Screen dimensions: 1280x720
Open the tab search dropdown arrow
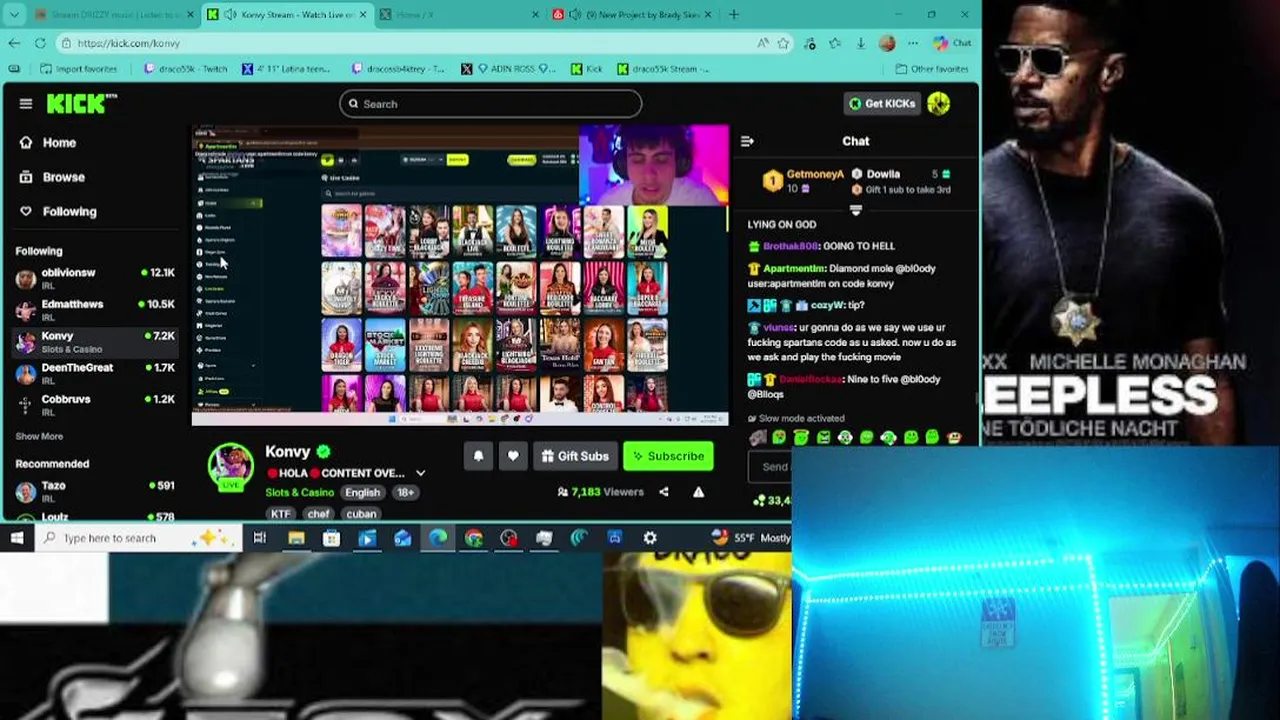[x=14, y=14]
